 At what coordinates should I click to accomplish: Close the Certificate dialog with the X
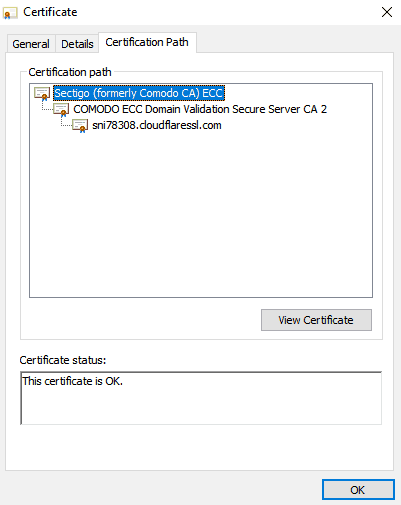click(x=387, y=12)
